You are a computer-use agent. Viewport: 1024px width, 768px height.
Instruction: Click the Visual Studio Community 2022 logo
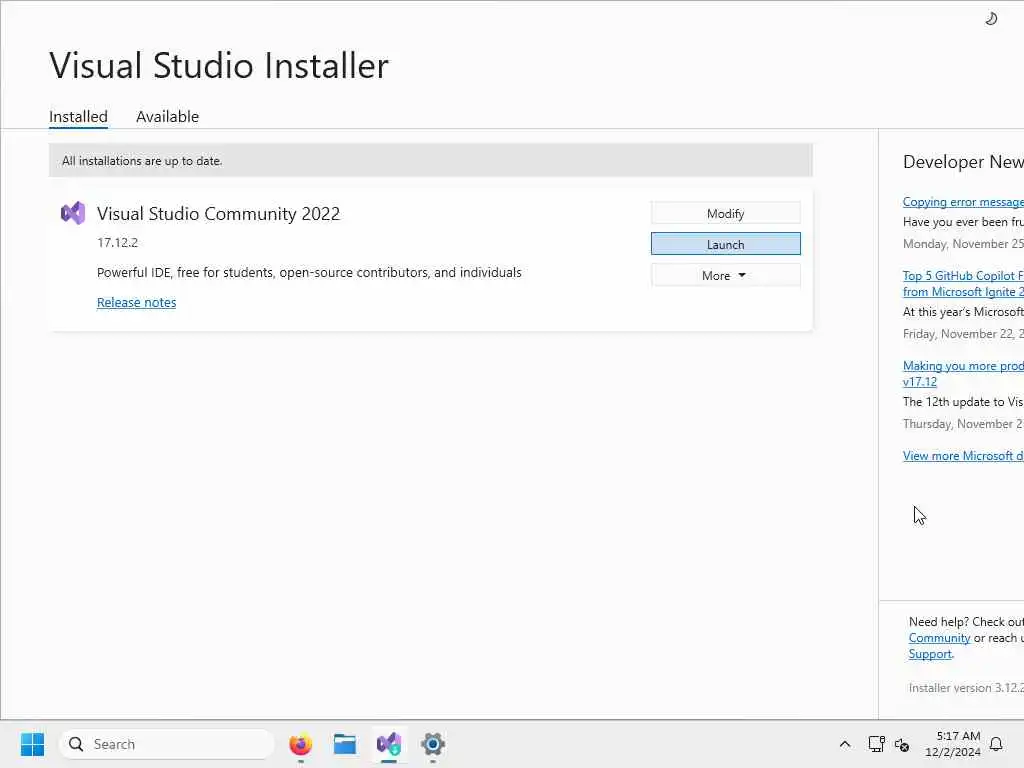pyautogui.click(x=73, y=213)
